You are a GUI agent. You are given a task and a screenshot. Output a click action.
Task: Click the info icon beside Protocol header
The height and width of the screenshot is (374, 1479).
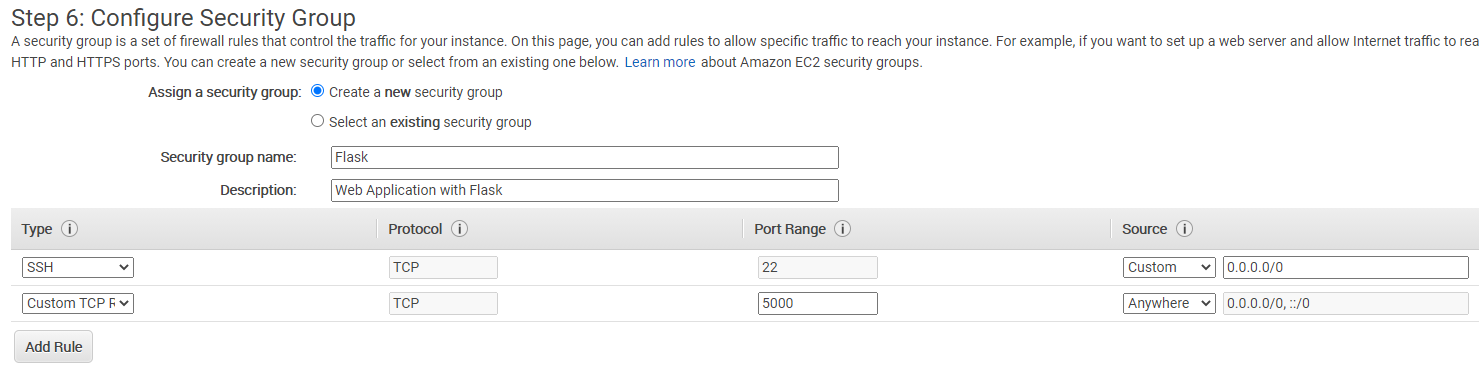pos(459,229)
